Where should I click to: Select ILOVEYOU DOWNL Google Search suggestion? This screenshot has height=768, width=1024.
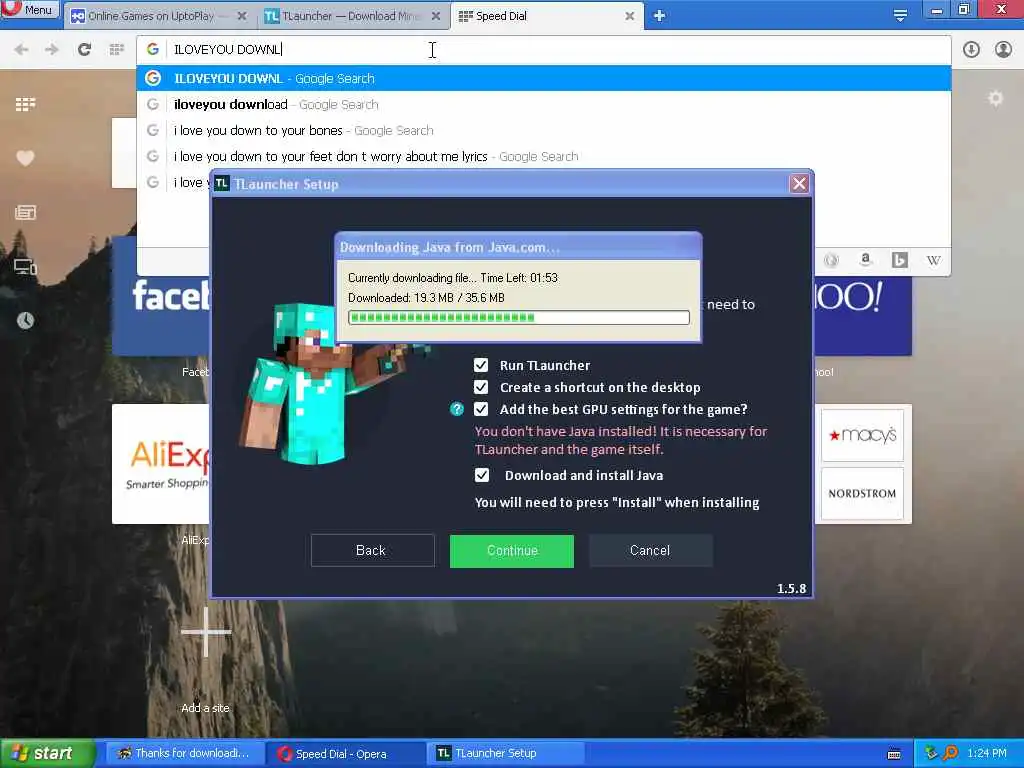point(543,78)
